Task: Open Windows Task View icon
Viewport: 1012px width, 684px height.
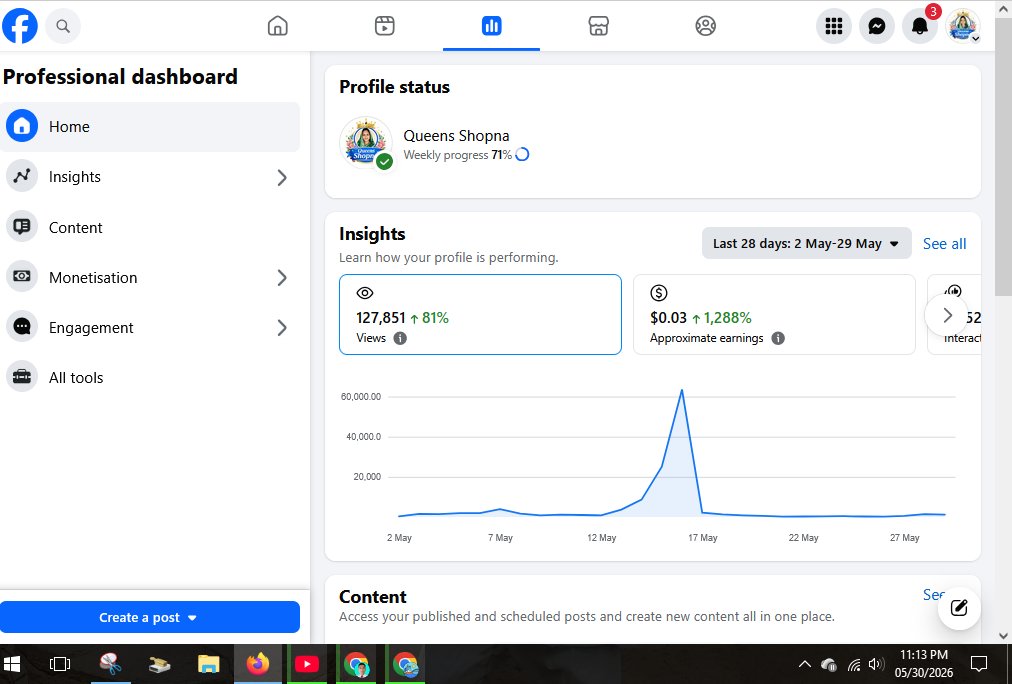Action: [60, 663]
